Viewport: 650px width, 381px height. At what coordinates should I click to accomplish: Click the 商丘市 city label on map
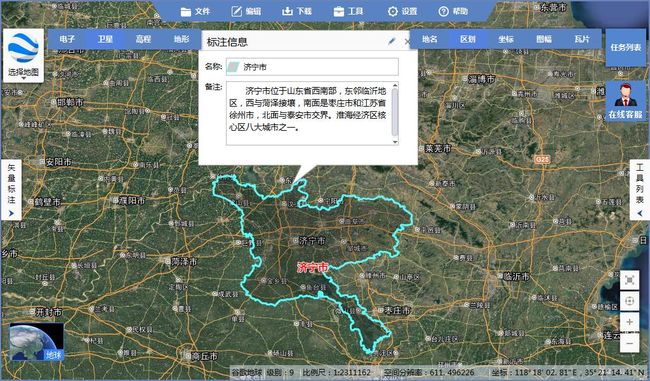[204, 356]
